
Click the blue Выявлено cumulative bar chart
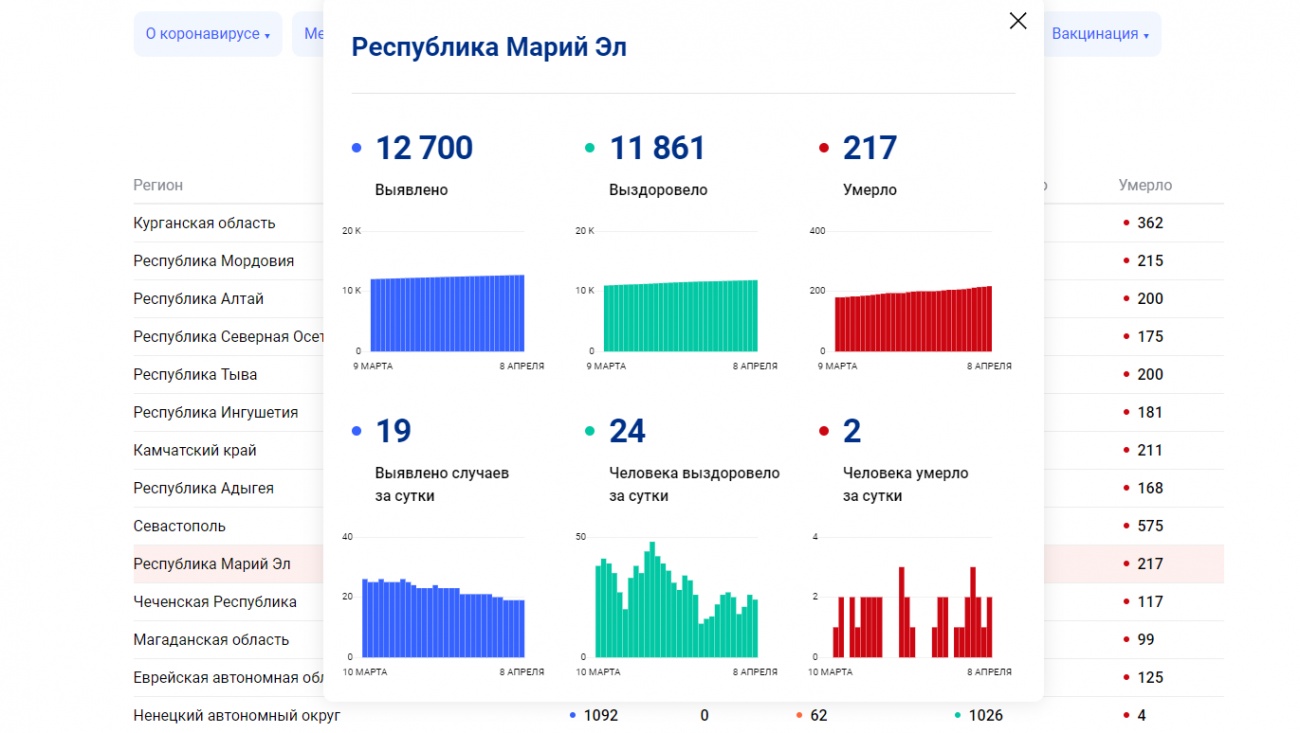coord(447,313)
